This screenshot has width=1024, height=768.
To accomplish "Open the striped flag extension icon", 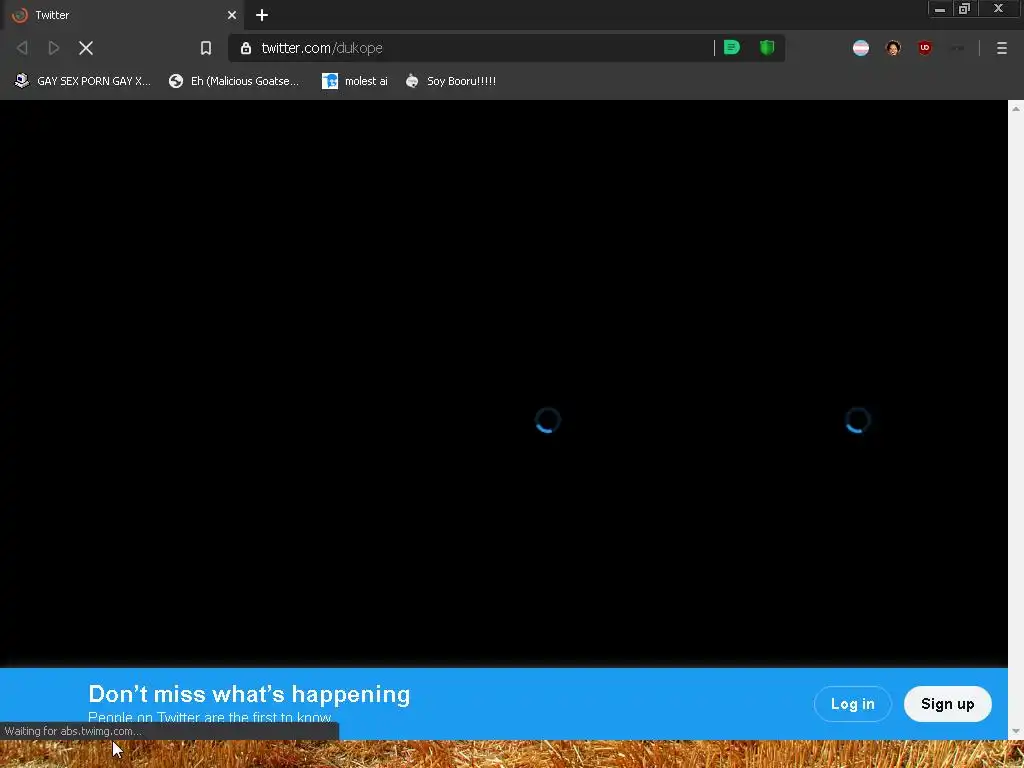I will click(x=861, y=48).
